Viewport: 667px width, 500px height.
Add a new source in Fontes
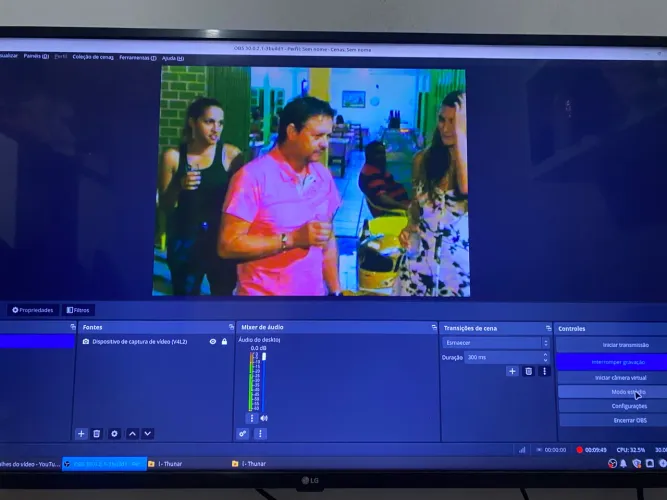pos(81,434)
